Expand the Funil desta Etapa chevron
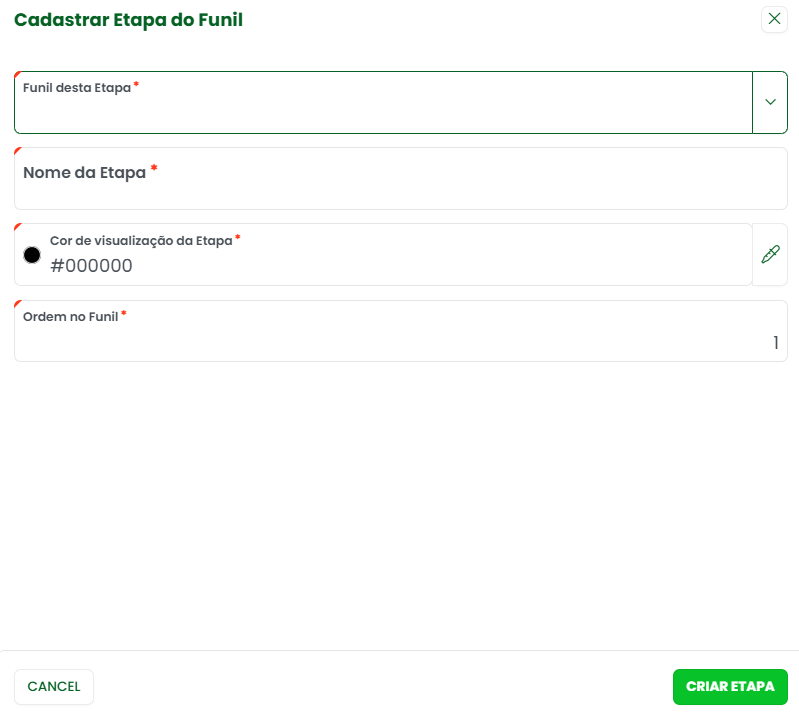Viewport: 799px width, 718px height. point(770,102)
